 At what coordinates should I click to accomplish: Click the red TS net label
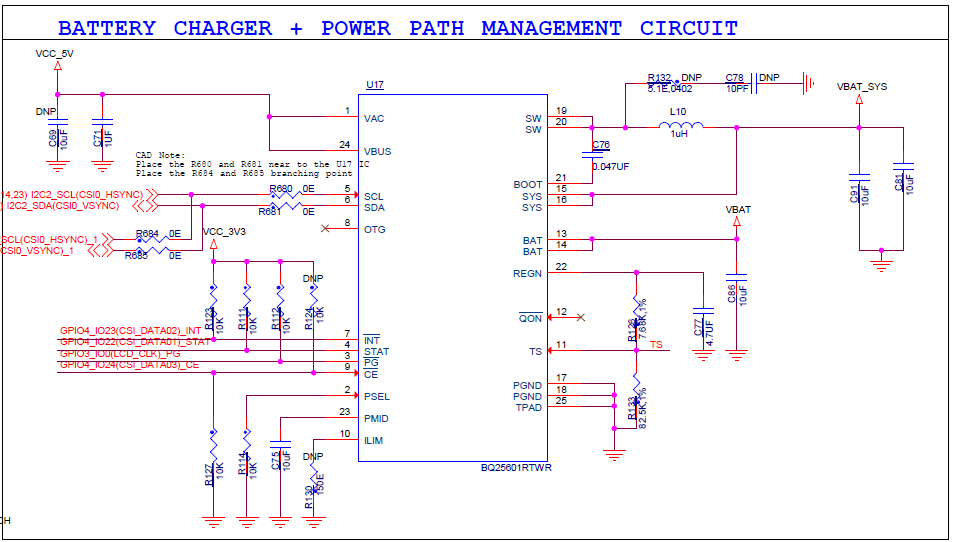(x=656, y=345)
